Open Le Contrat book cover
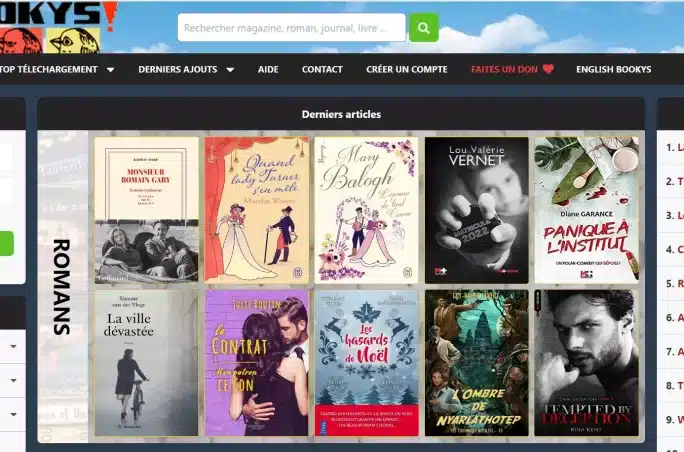Viewport: 684px width, 452px height. pyautogui.click(x=256, y=363)
